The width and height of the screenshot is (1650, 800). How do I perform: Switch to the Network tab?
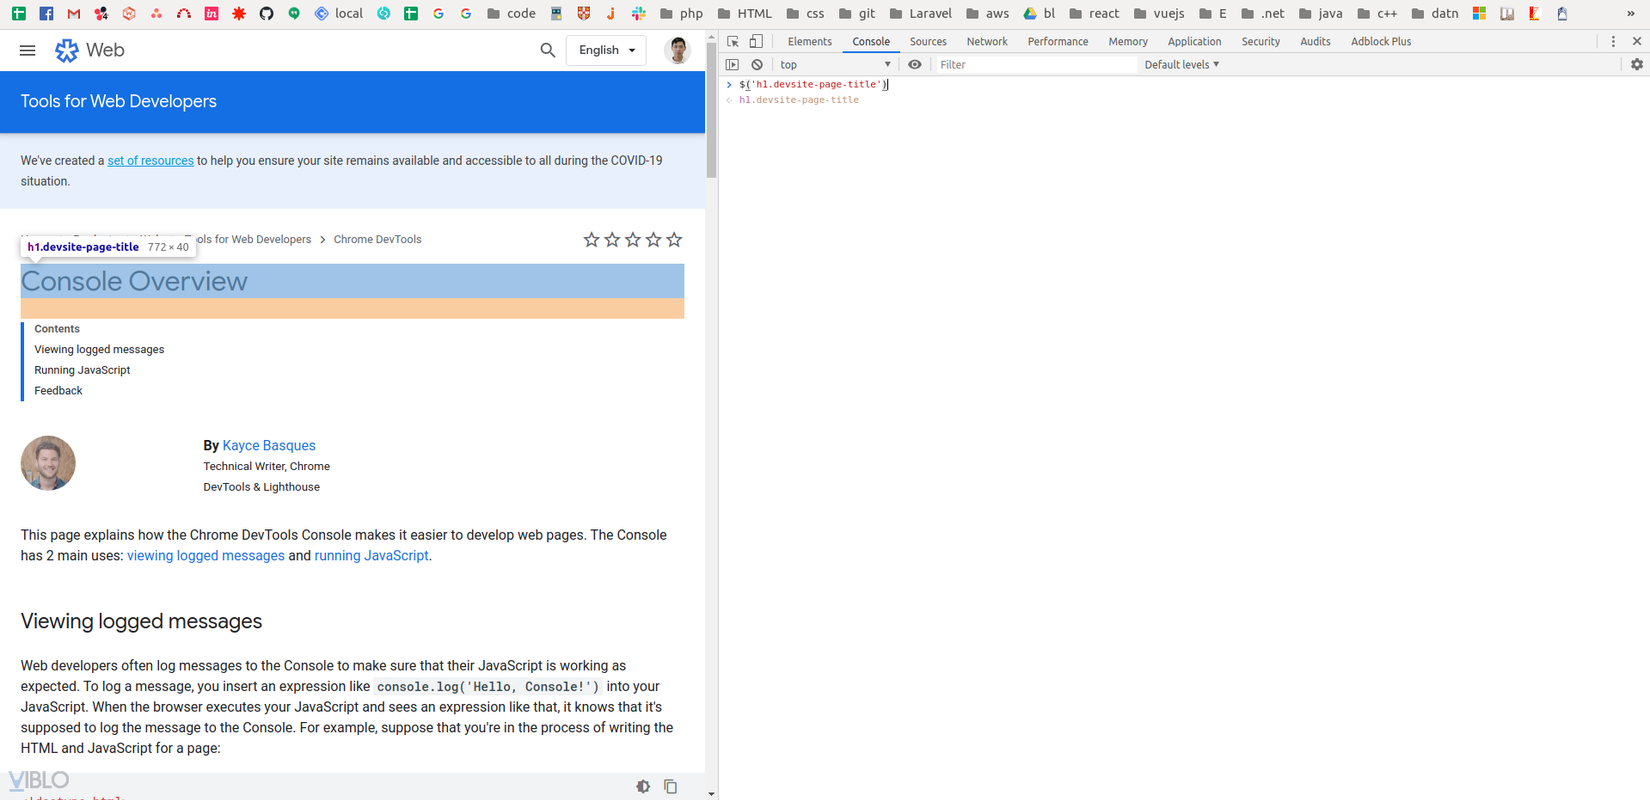pyautogui.click(x=987, y=42)
